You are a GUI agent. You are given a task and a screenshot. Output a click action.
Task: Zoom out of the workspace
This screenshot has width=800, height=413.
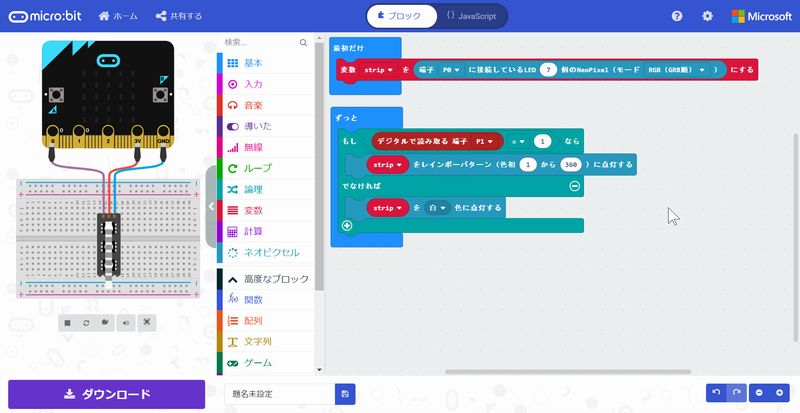(761, 394)
